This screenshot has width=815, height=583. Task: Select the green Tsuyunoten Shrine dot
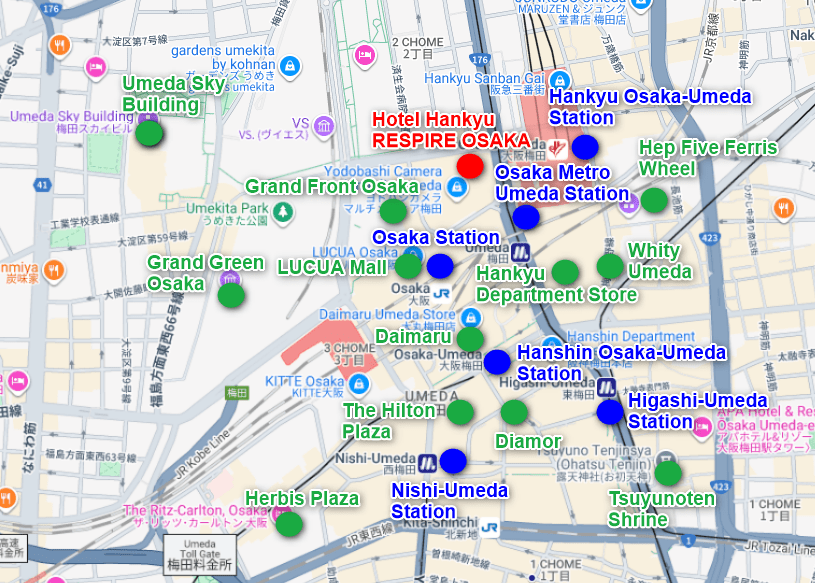668,473
